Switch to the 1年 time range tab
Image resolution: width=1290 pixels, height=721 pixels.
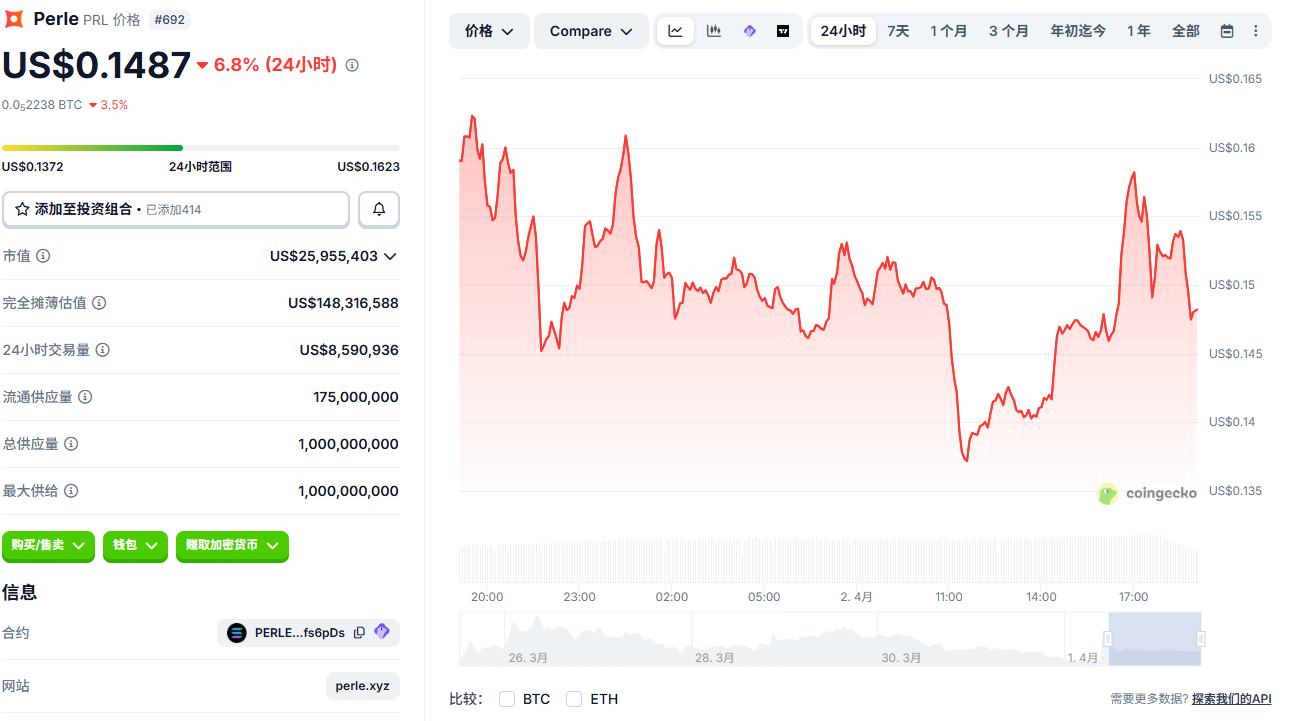tap(1138, 31)
